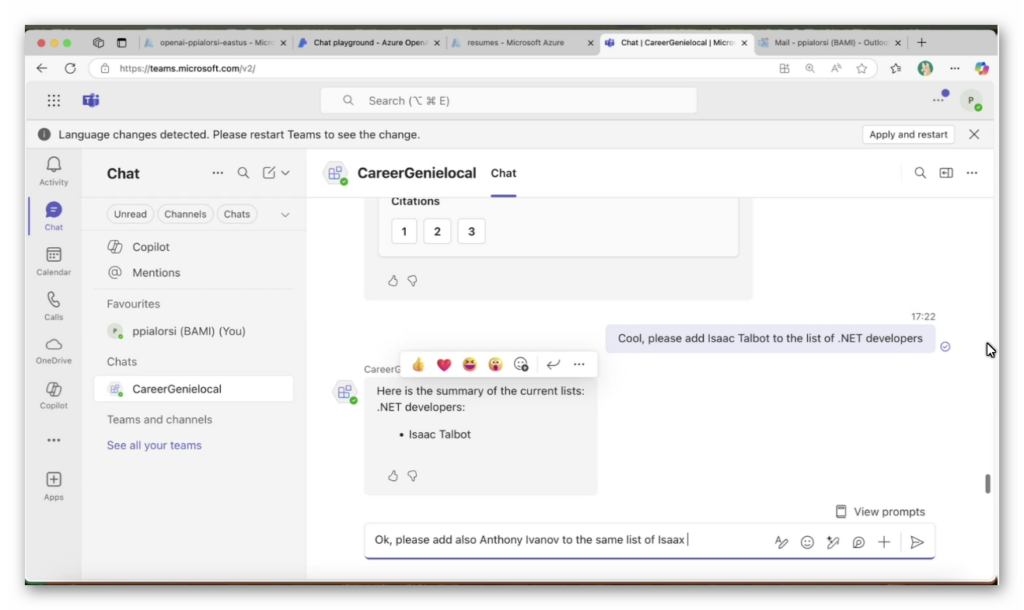Send the typed message
Screen dimensions: 1024x610
click(917, 542)
